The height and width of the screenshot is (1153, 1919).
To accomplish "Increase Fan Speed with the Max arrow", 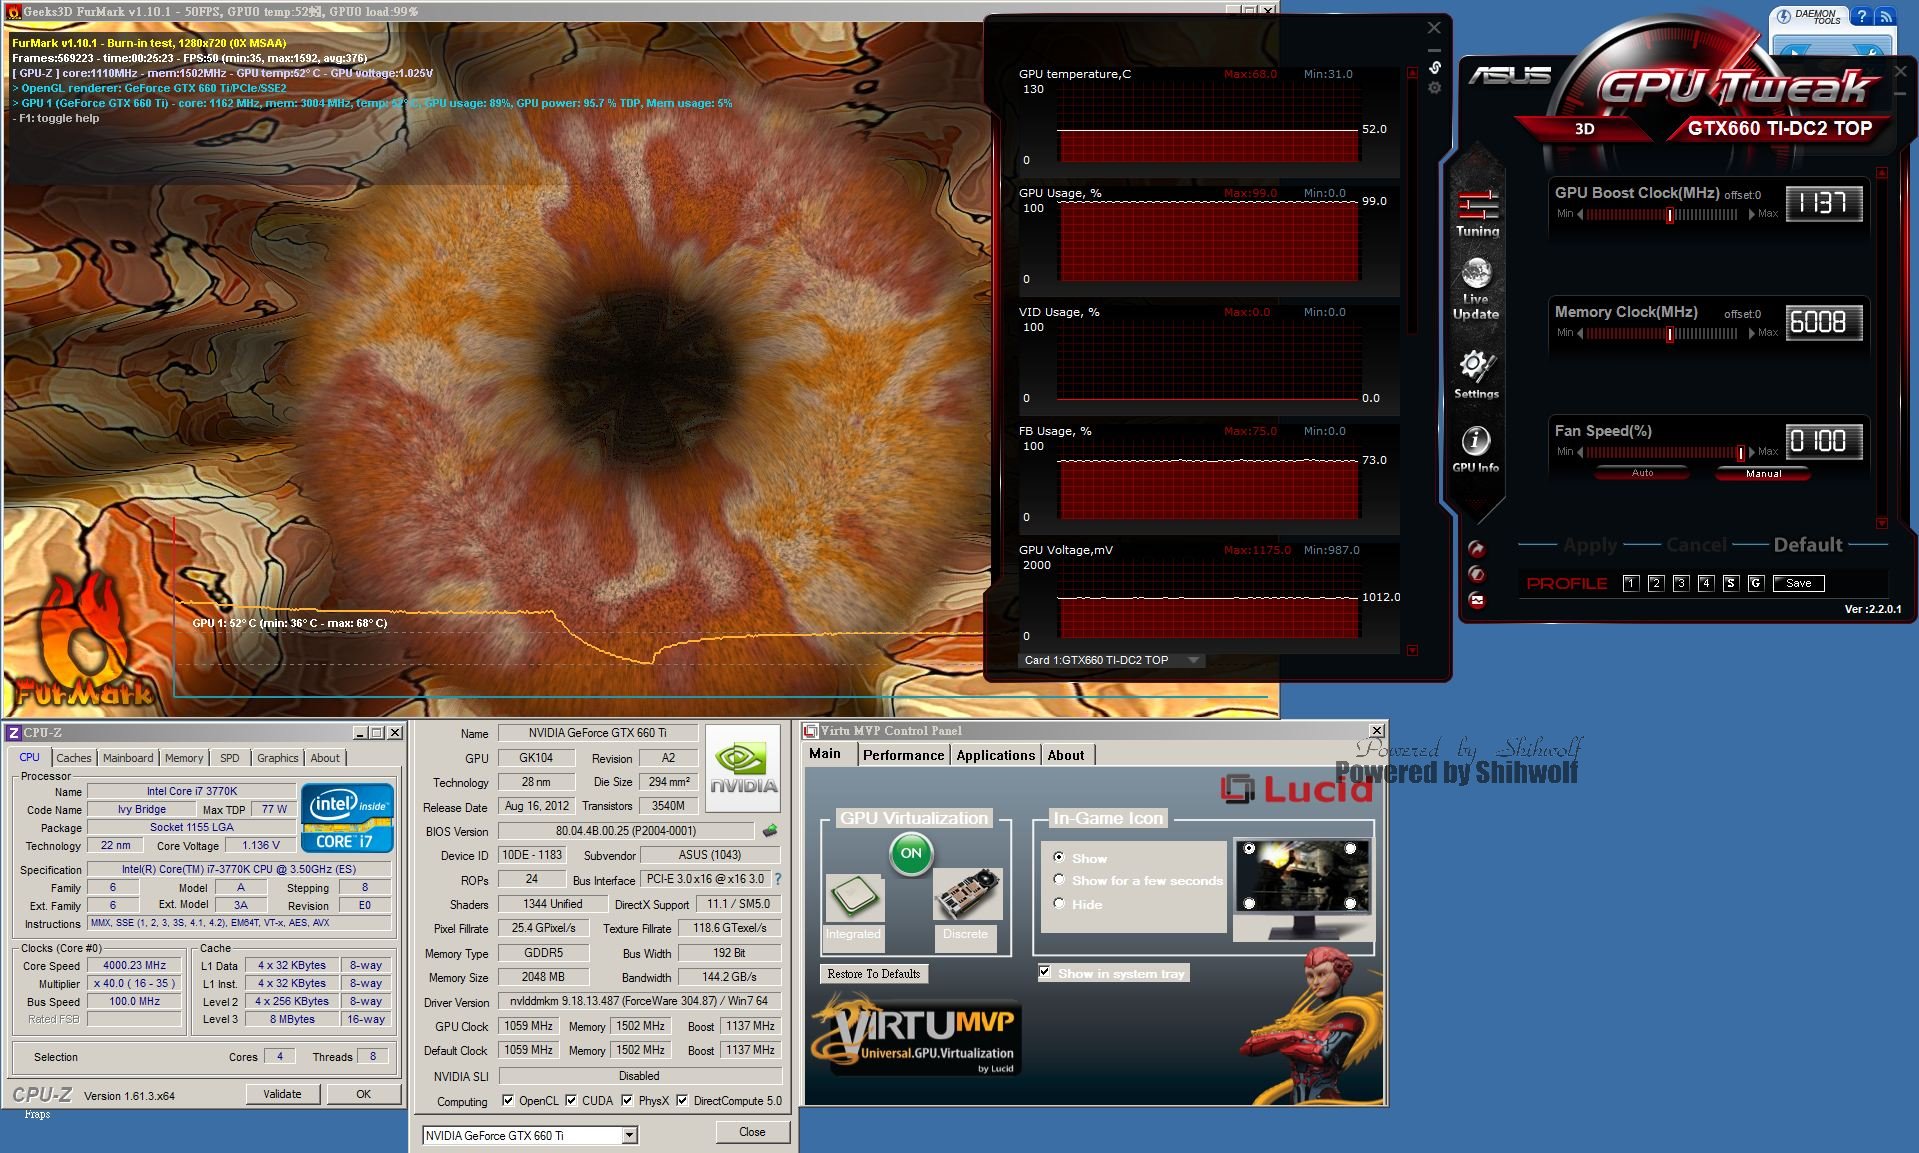I will click(x=1751, y=453).
